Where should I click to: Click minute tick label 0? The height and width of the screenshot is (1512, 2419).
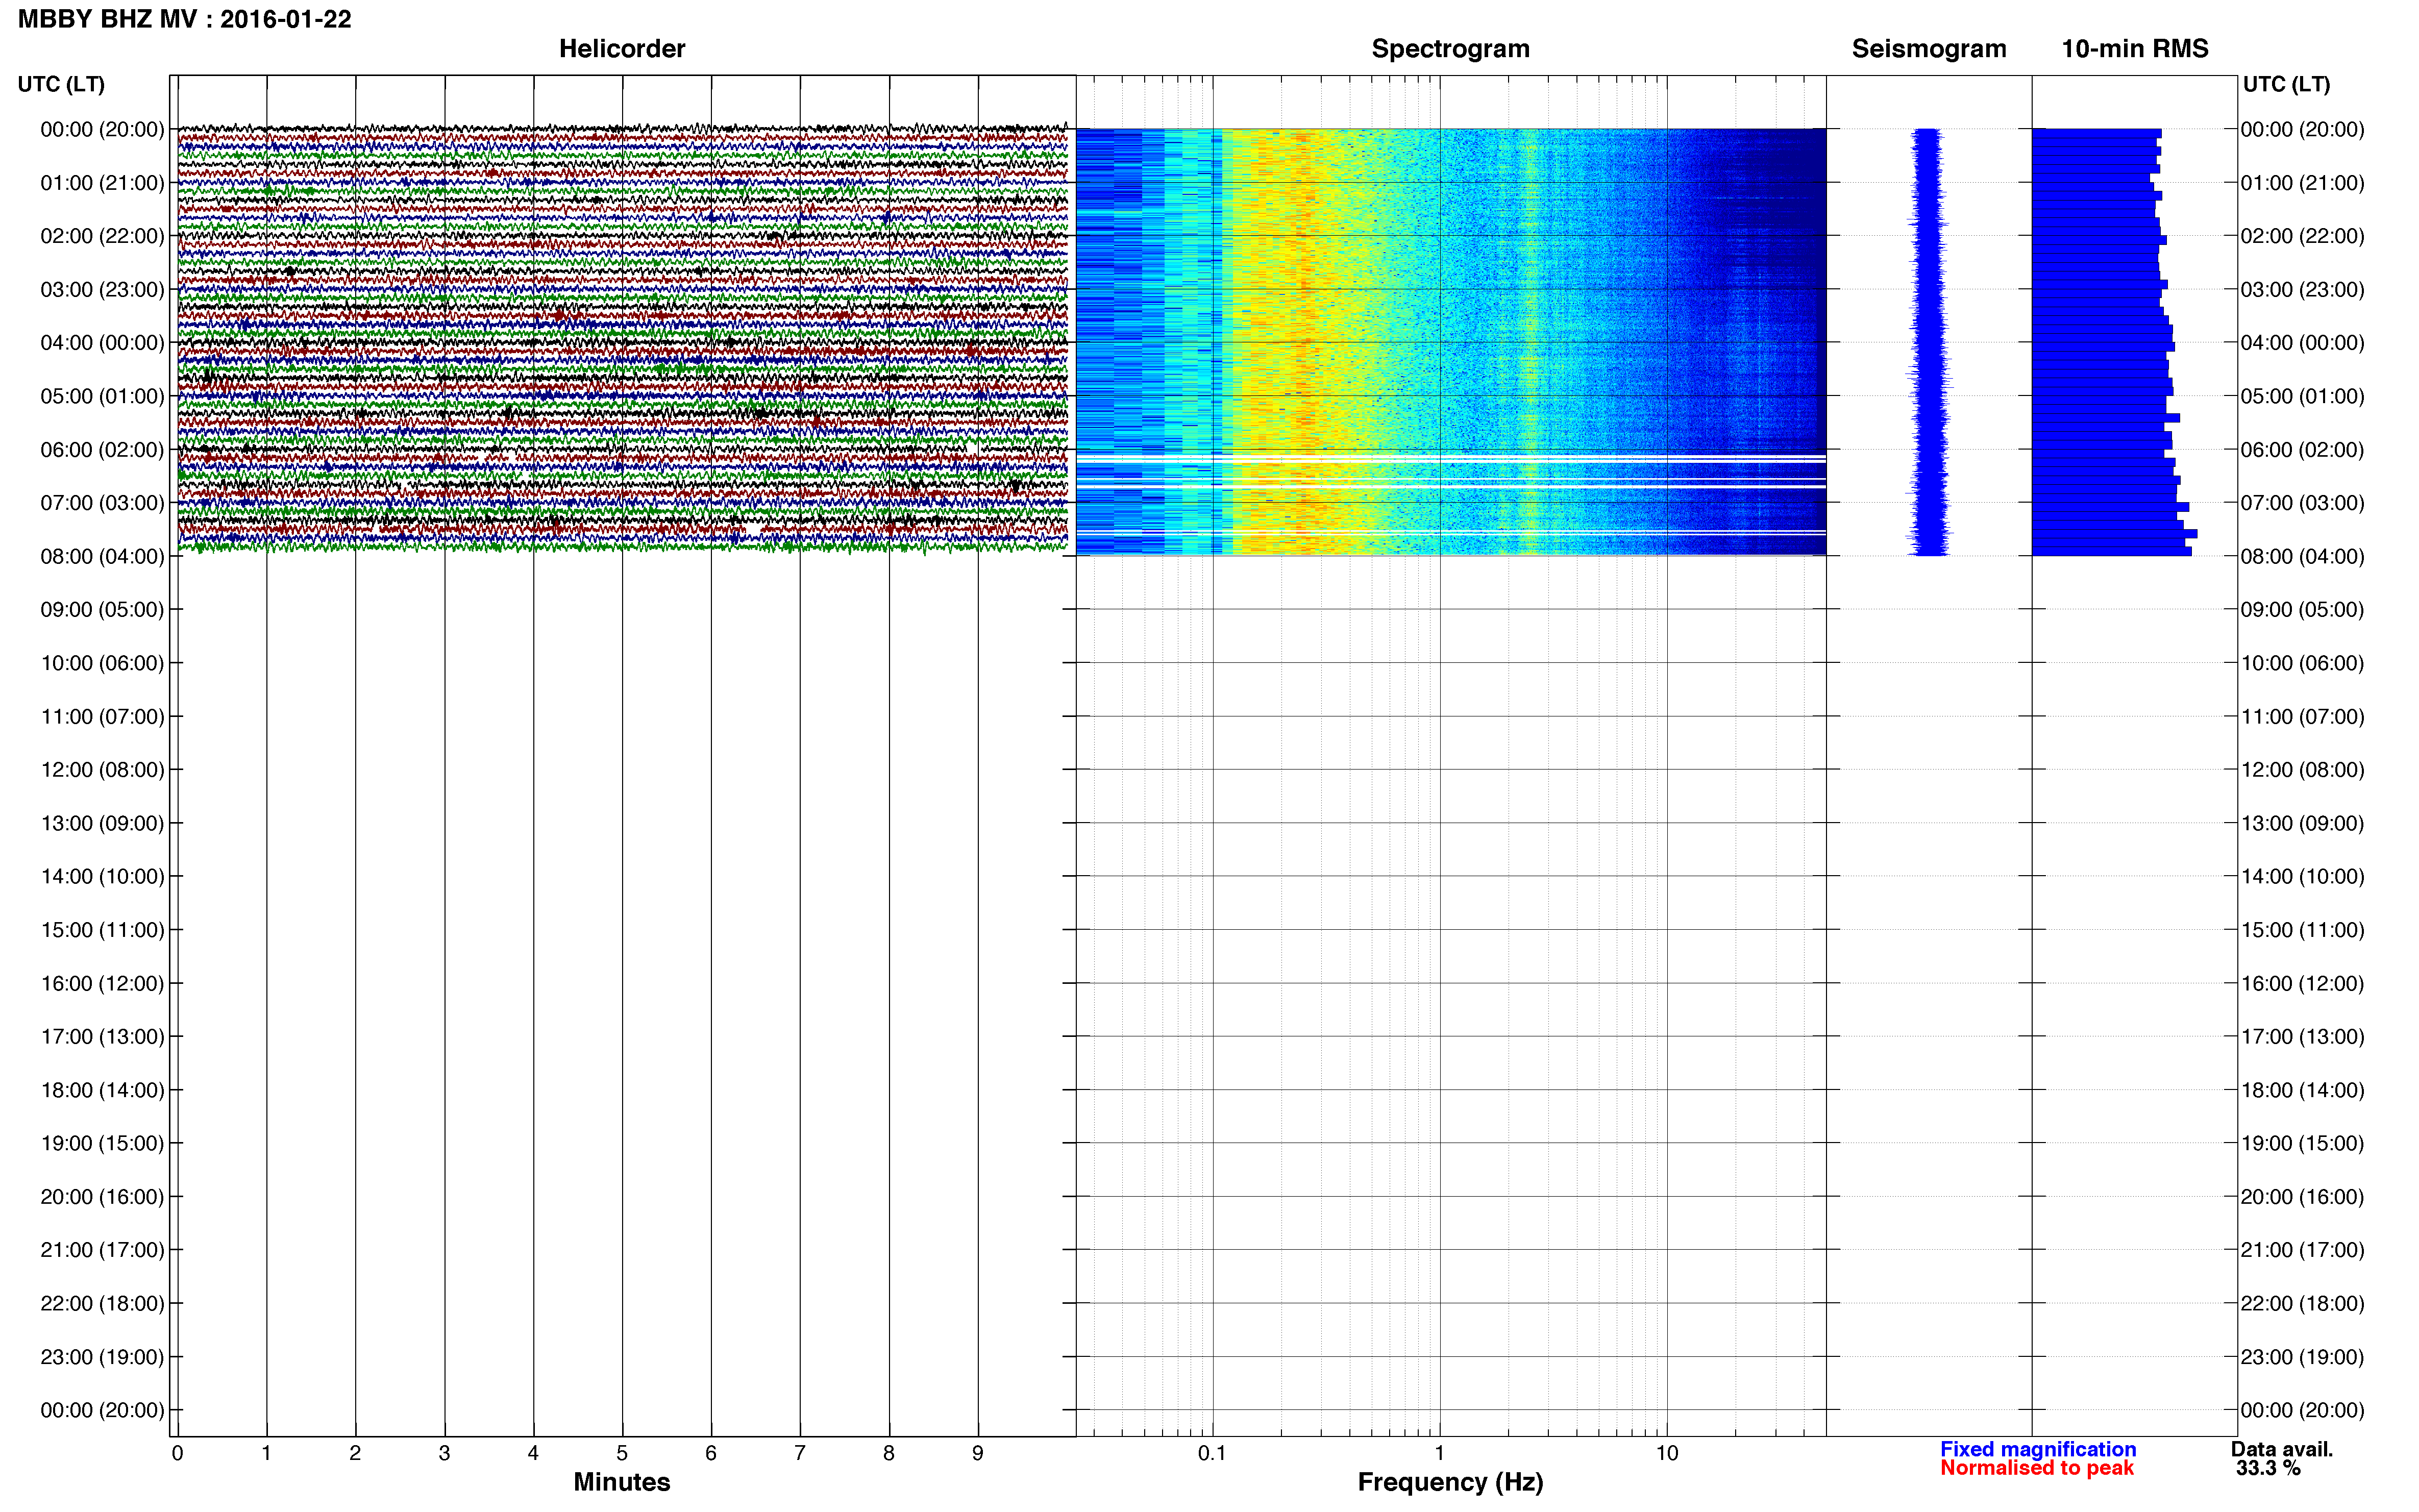[x=178, y=1454]
